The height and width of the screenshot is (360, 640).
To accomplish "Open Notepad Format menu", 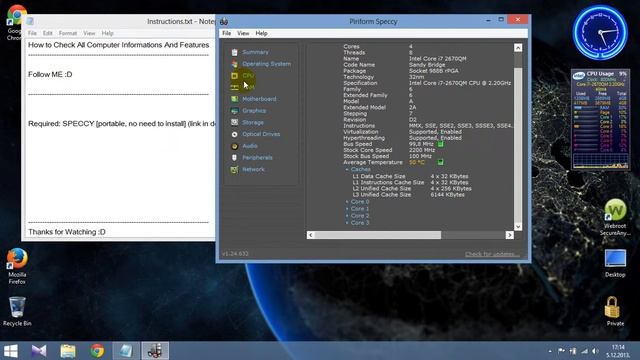I will click(x=68, y=33).
